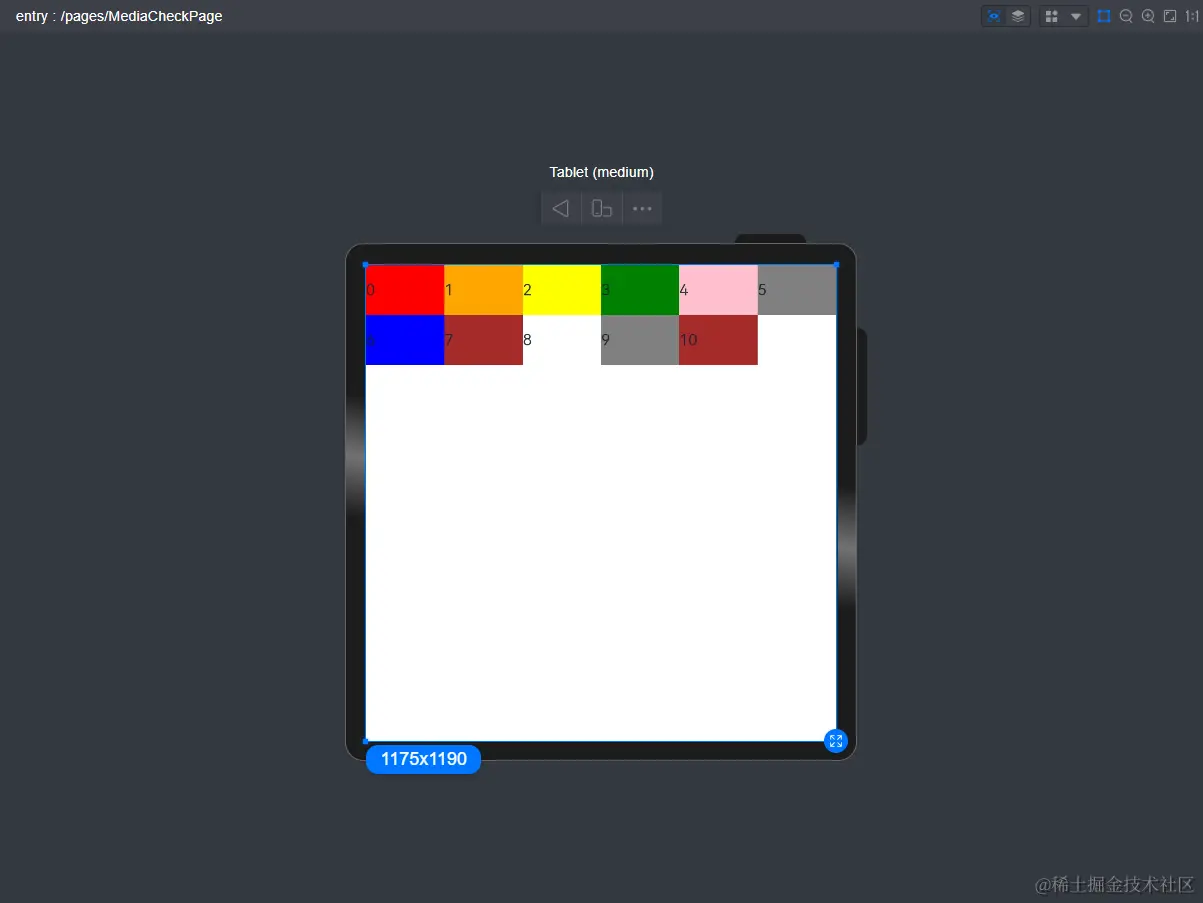
Task: Select the white grid cell labeled 8
Action: (562, 340)
